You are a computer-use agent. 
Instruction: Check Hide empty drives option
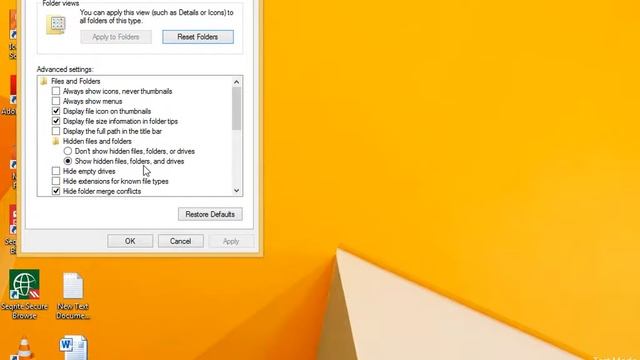point(56,171)
